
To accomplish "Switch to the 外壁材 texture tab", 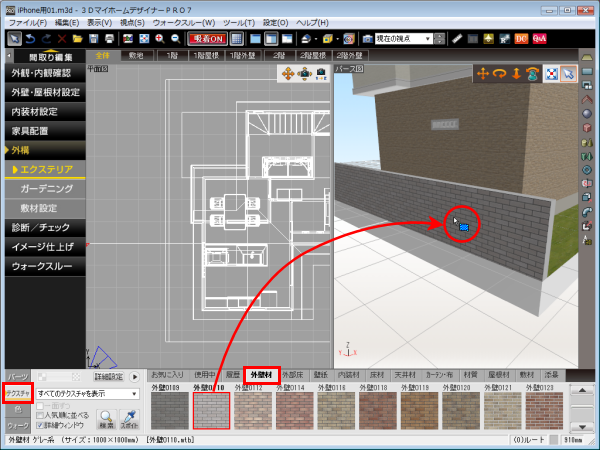I will [x=263, y=375].
